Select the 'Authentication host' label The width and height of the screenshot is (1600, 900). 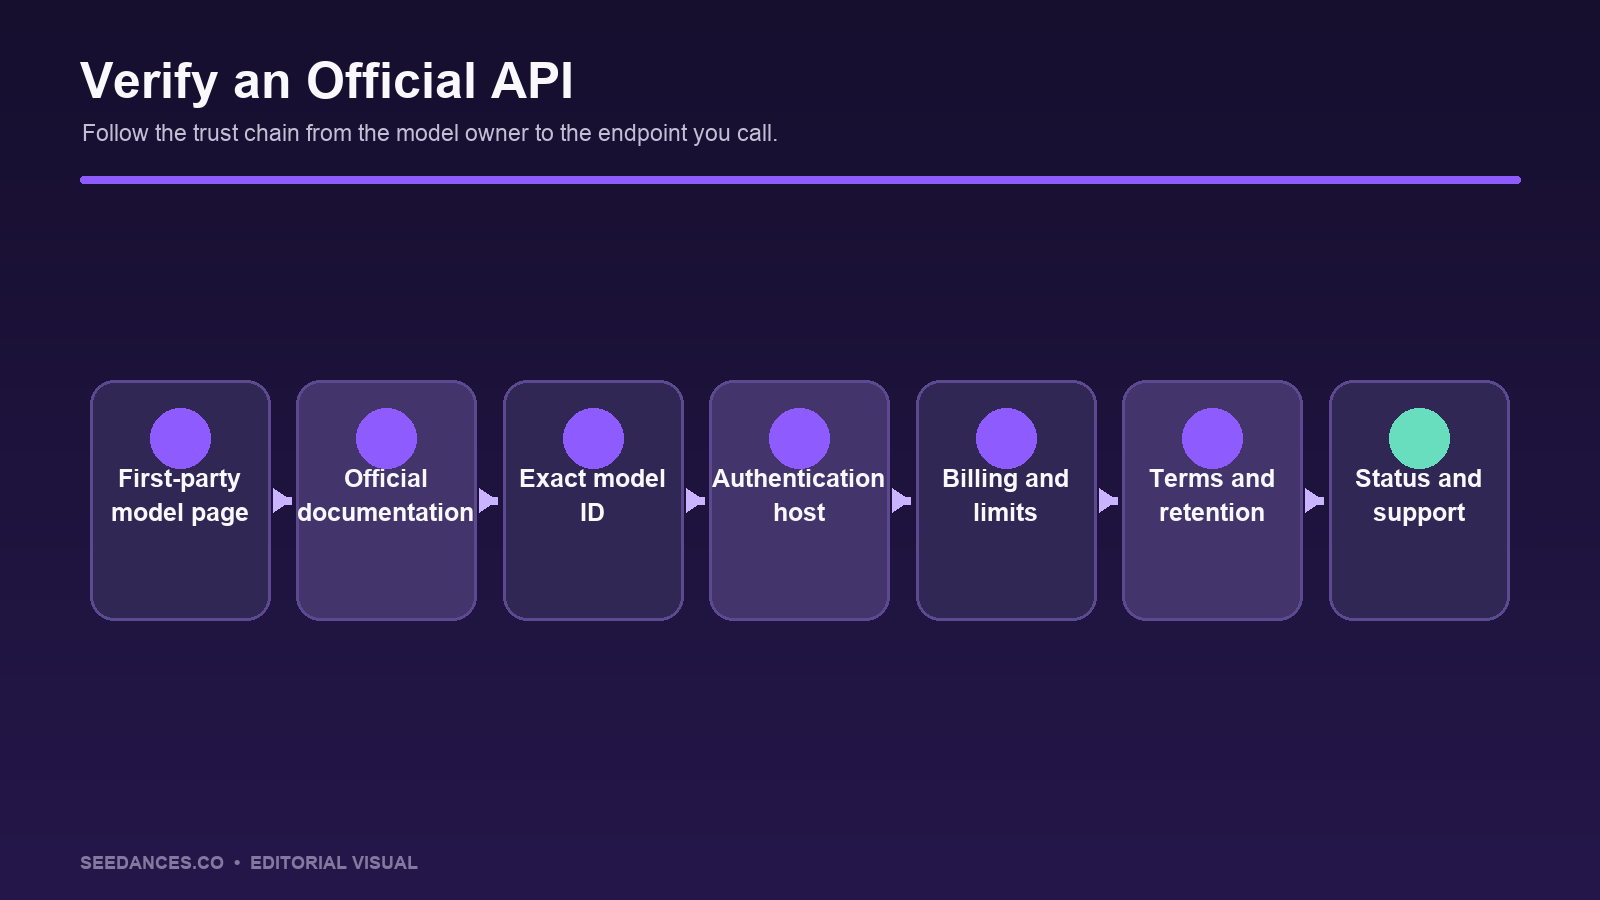(799, 496)
